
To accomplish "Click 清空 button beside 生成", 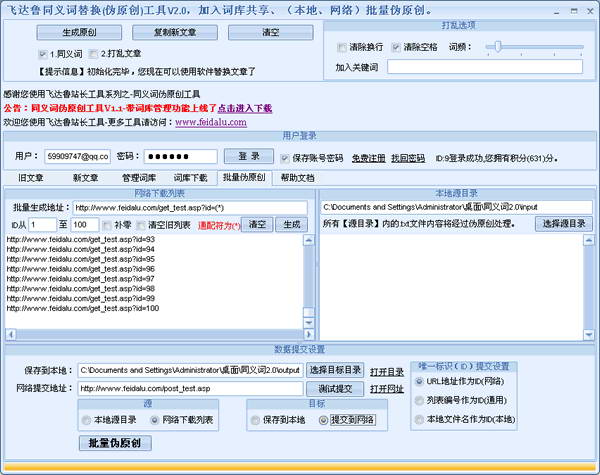I will pyautogui.click(x=258, y=224).
